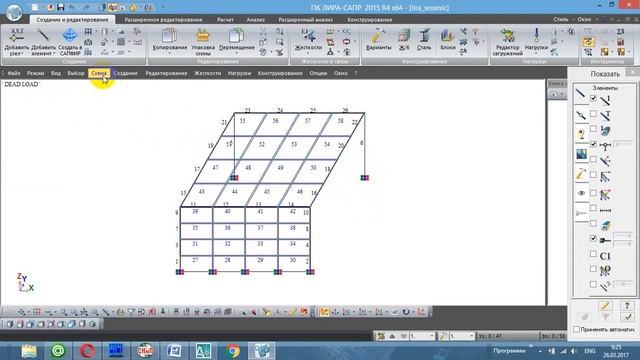Screen dimensions: 640x360
Task: Switch to the Расчет ribbon tab
Action: (225, 20)
